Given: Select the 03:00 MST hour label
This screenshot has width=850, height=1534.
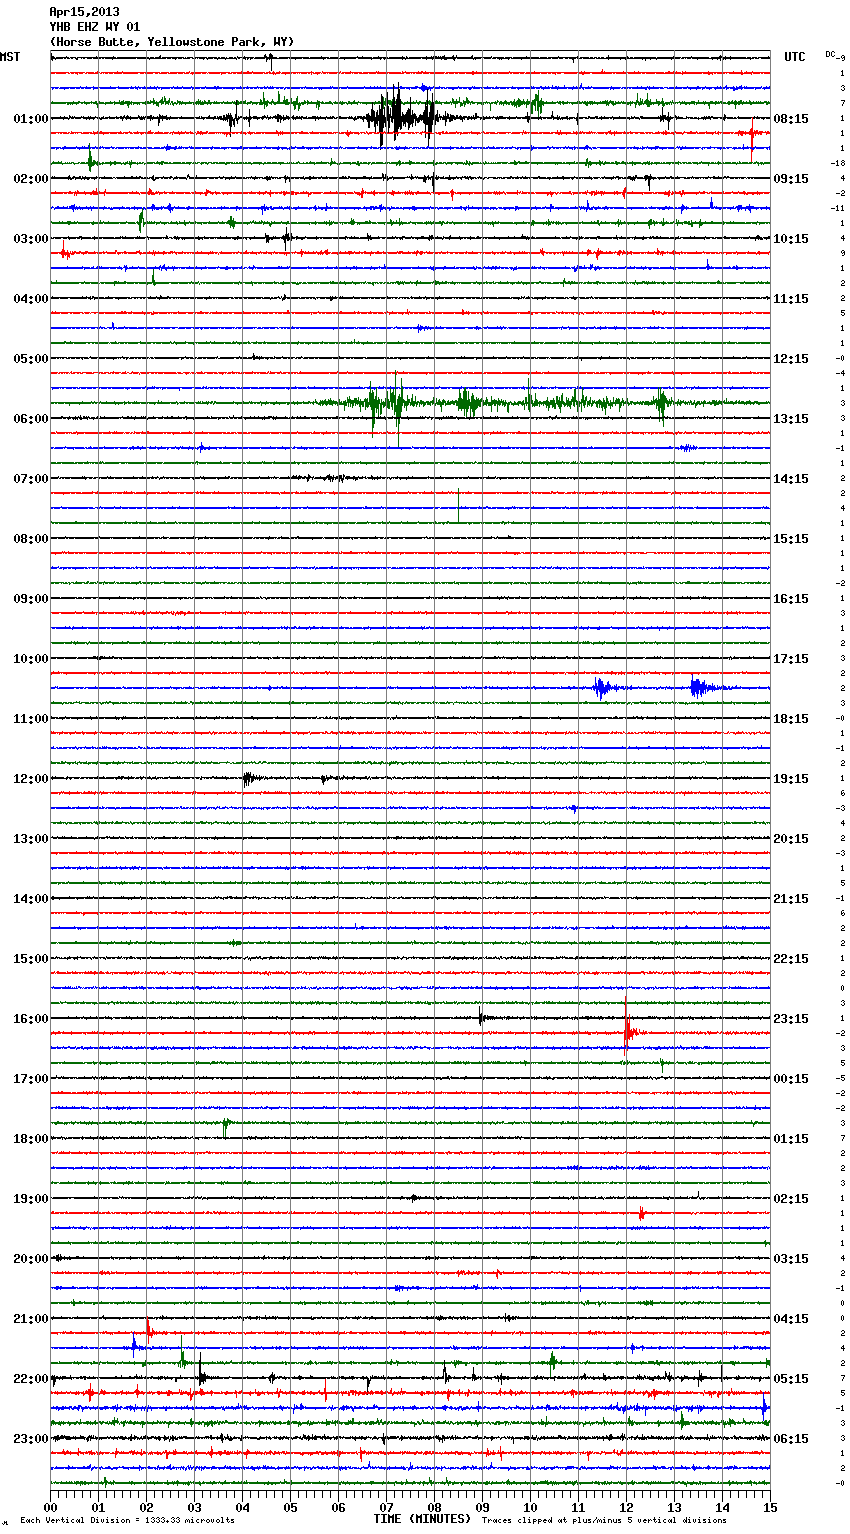Looking at the screenshot, I should (31, 239).
